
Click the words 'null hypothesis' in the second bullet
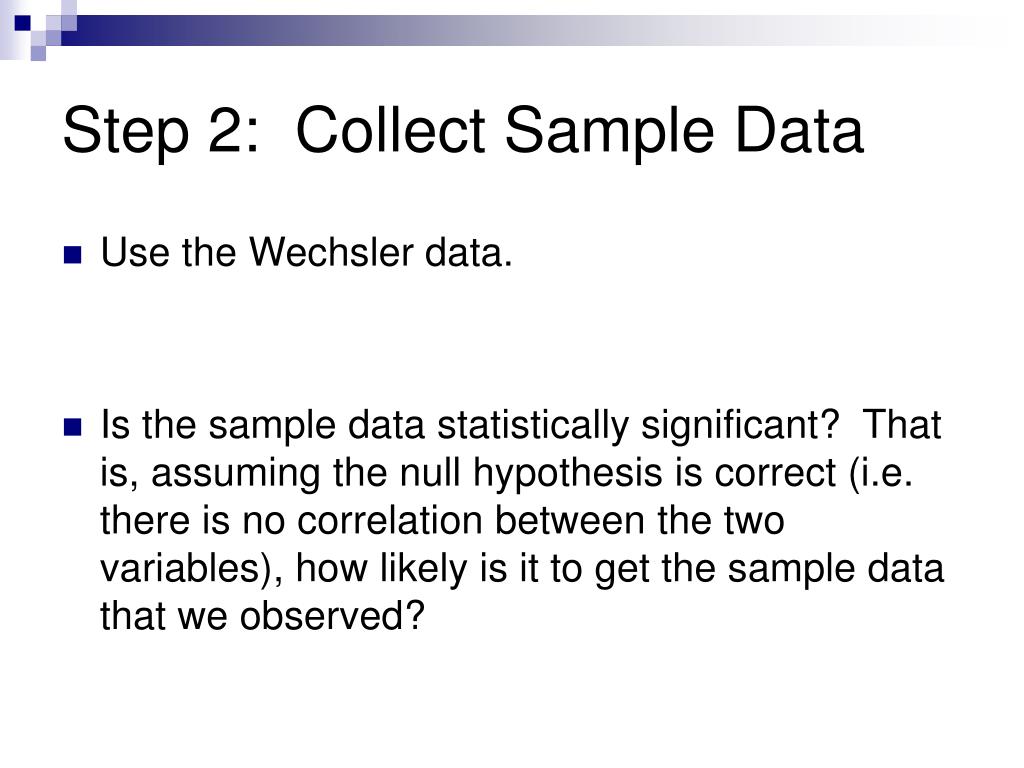coord(531,474)
